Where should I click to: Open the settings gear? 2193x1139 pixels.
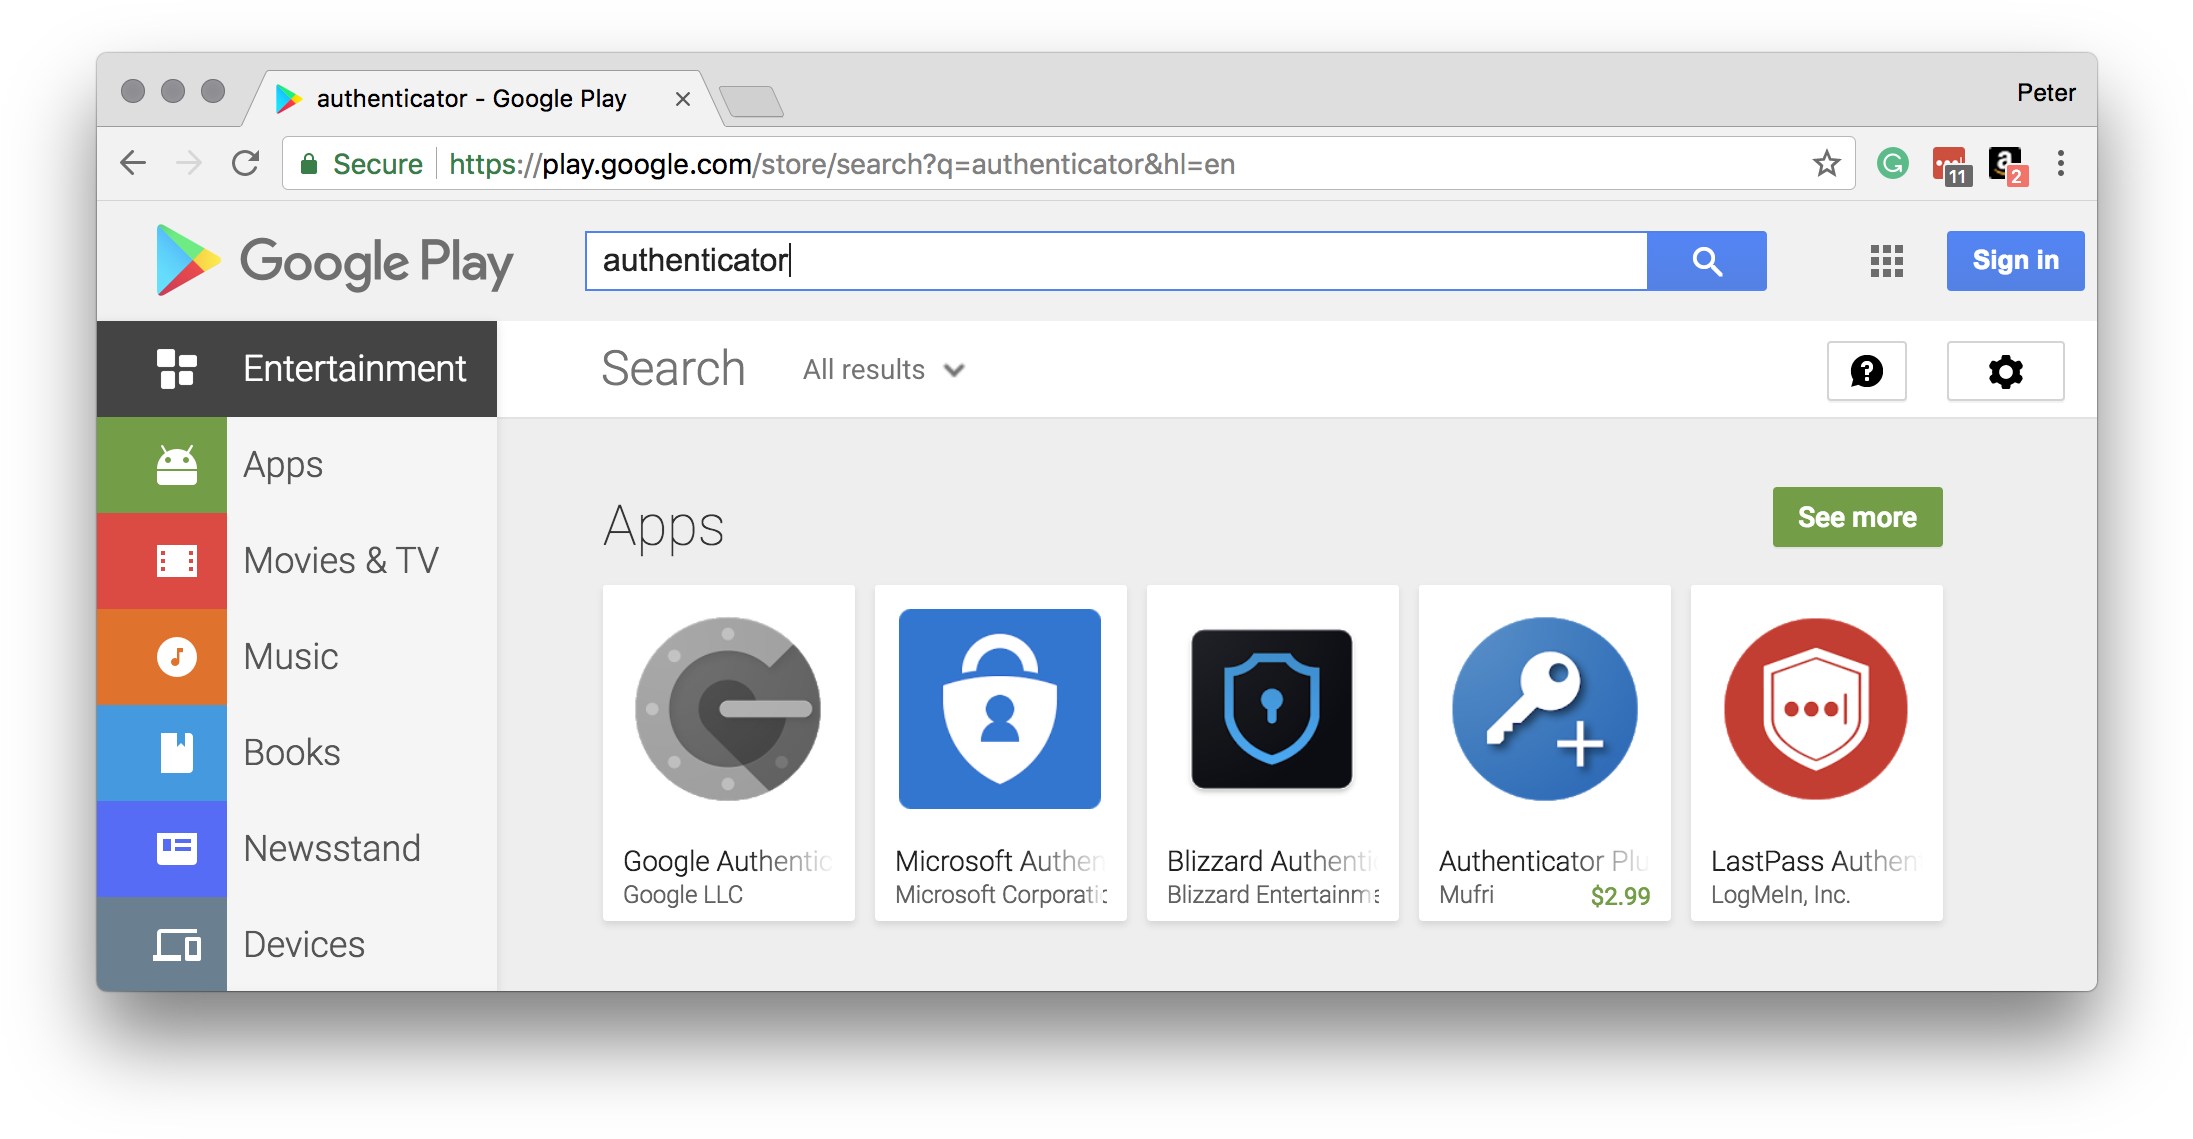(x=2005, y=371)
